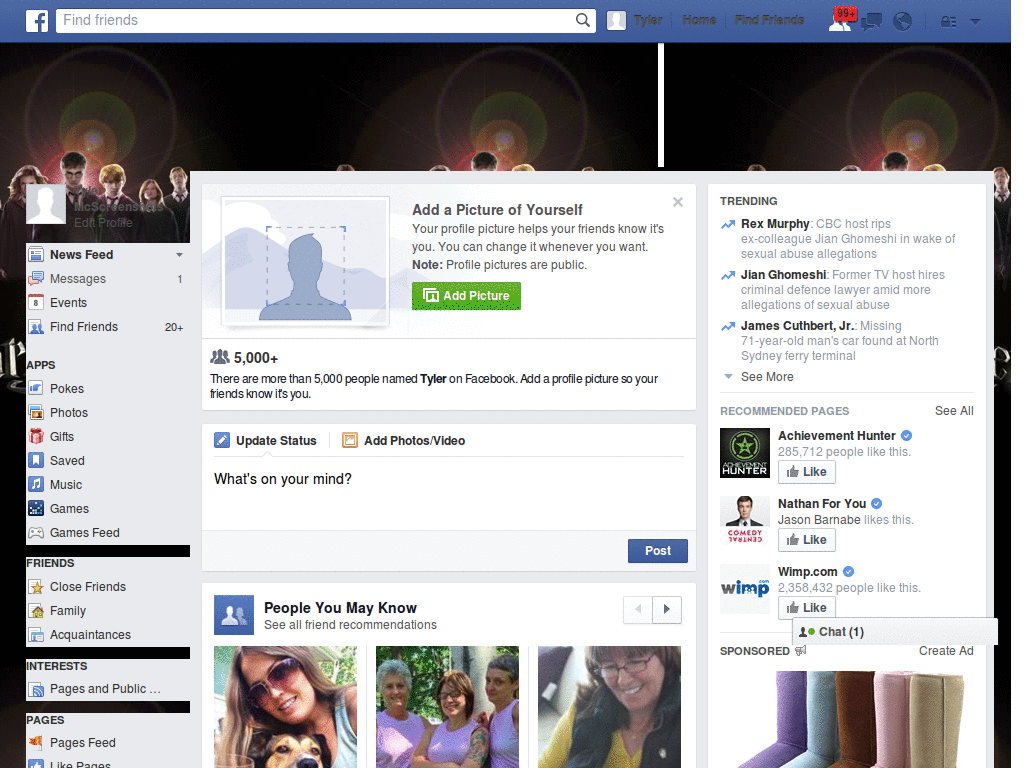Open friend requests notifications icon
Viewport: 1024px width, 768px height.
[x=841, y=20]
